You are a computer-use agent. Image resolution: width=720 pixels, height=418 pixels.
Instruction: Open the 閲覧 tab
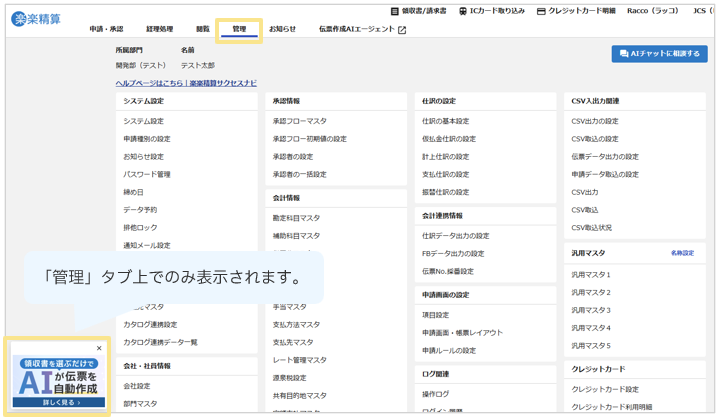[203, 29]
